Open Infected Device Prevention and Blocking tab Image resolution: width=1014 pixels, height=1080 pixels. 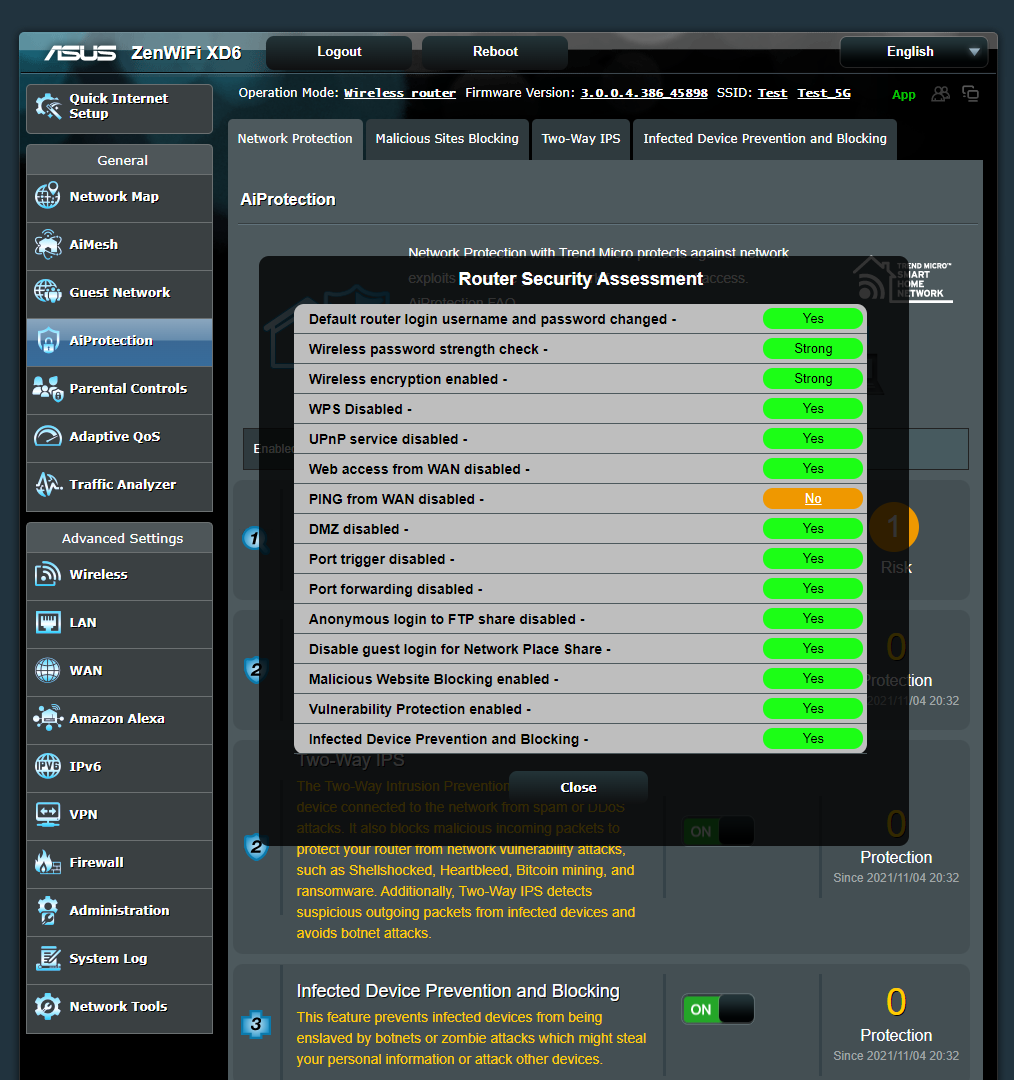coord(765,138)
